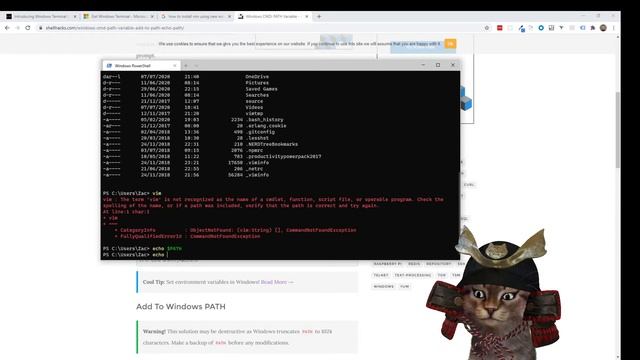This screenshot has height=360, width=640.
Task: Switch to the Introducing Windows Terminal browser tab
Action: tap(41, 16)
